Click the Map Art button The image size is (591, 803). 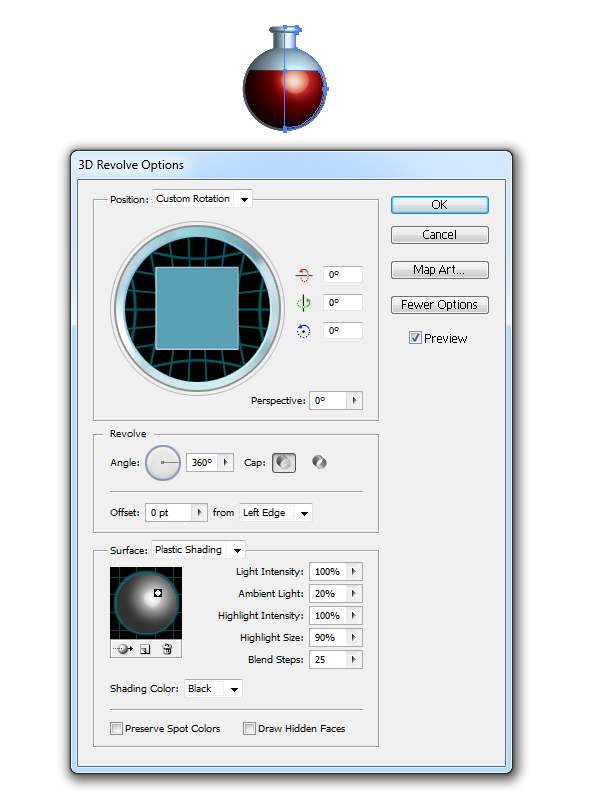tap(439, 270)
